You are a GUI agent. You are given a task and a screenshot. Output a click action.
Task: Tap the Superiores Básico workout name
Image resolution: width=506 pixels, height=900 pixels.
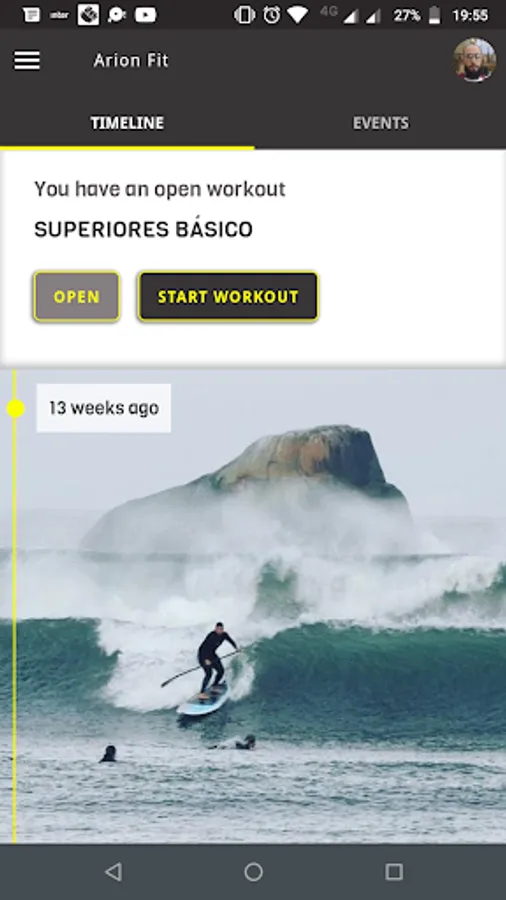click(x=143, y=229)
